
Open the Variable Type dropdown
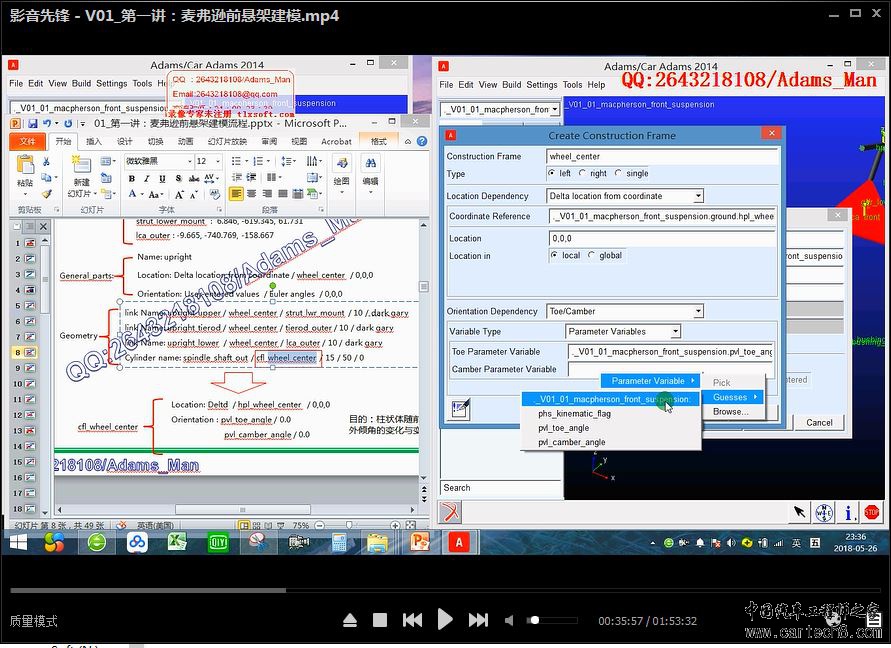(x=675, y=331)
